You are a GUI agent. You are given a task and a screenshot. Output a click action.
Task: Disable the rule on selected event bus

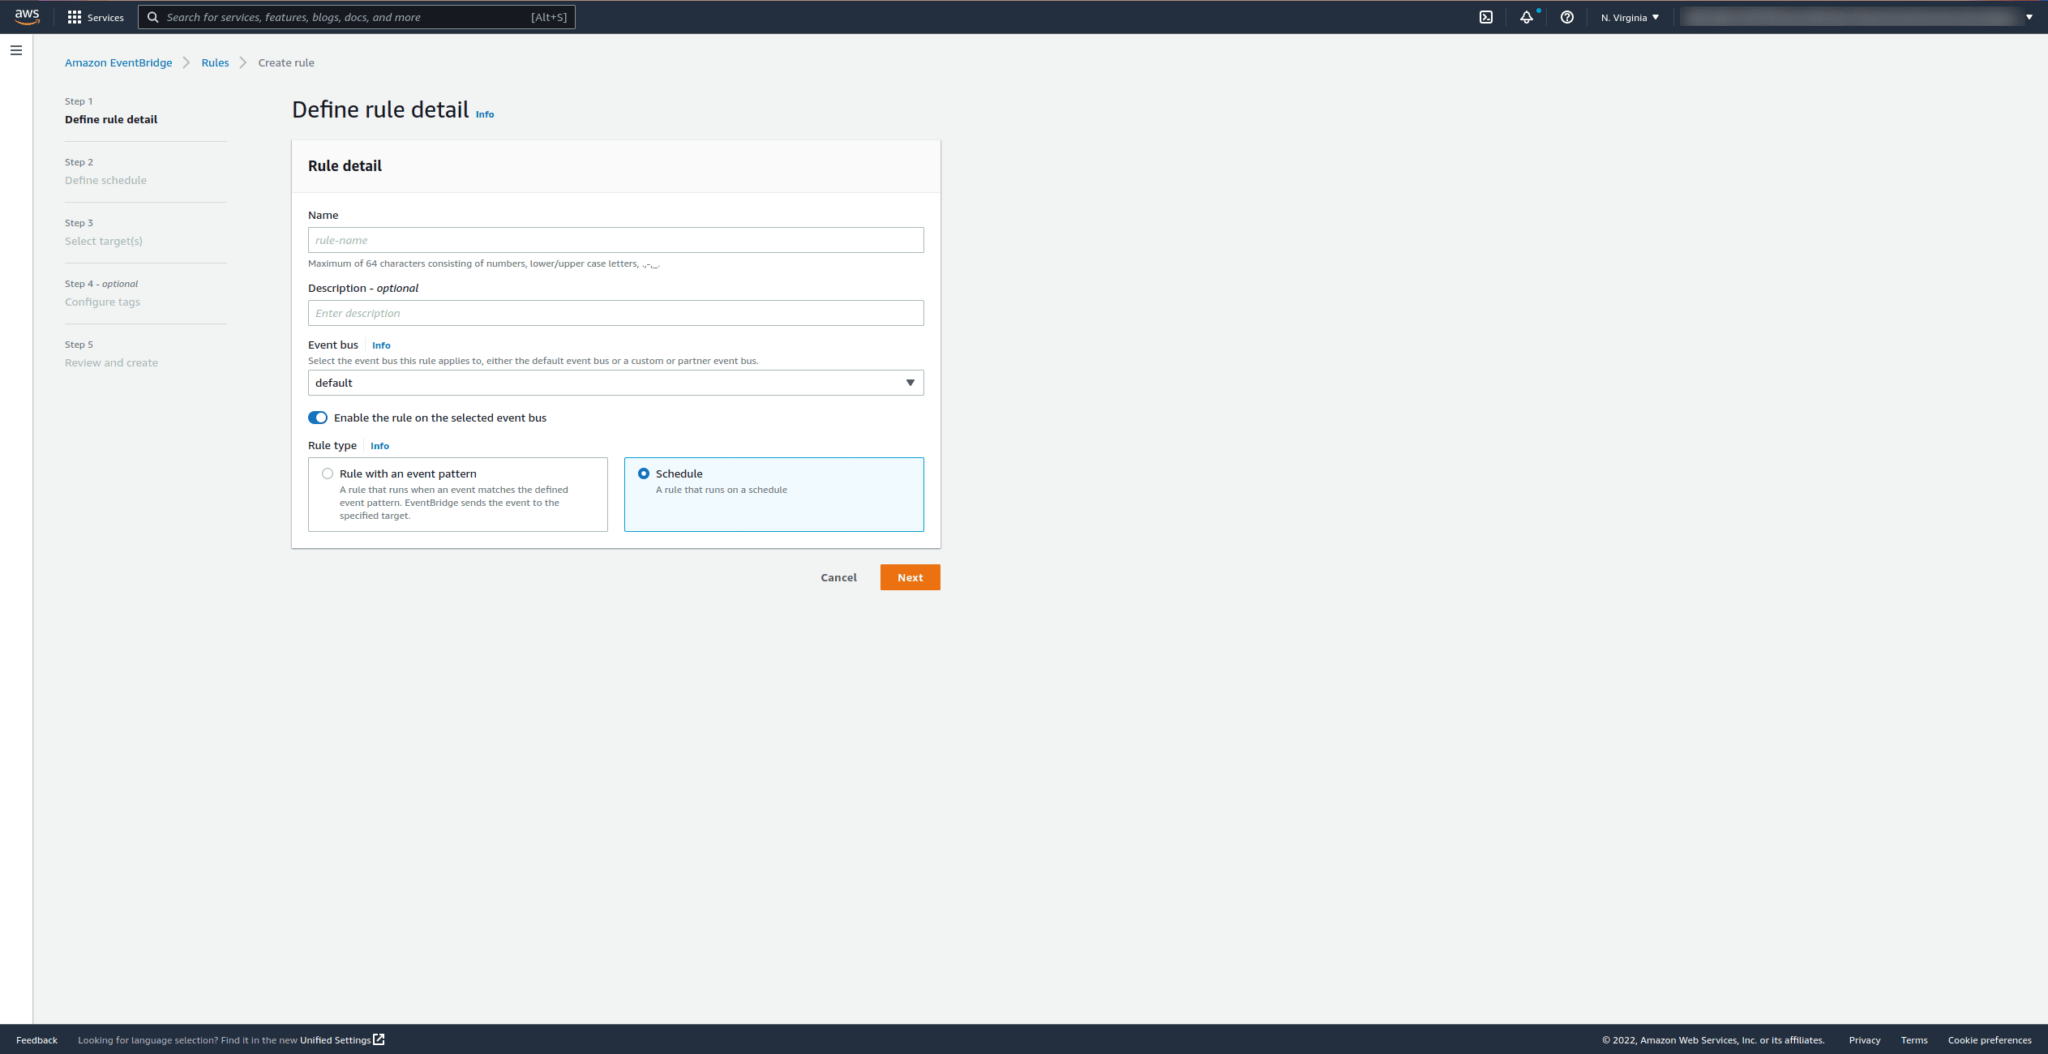[x=317, y=417]
